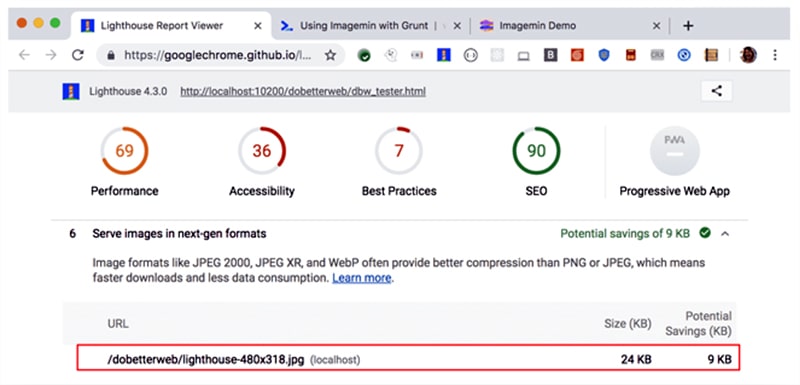Click the 9 KB savings value

point(719,359)
